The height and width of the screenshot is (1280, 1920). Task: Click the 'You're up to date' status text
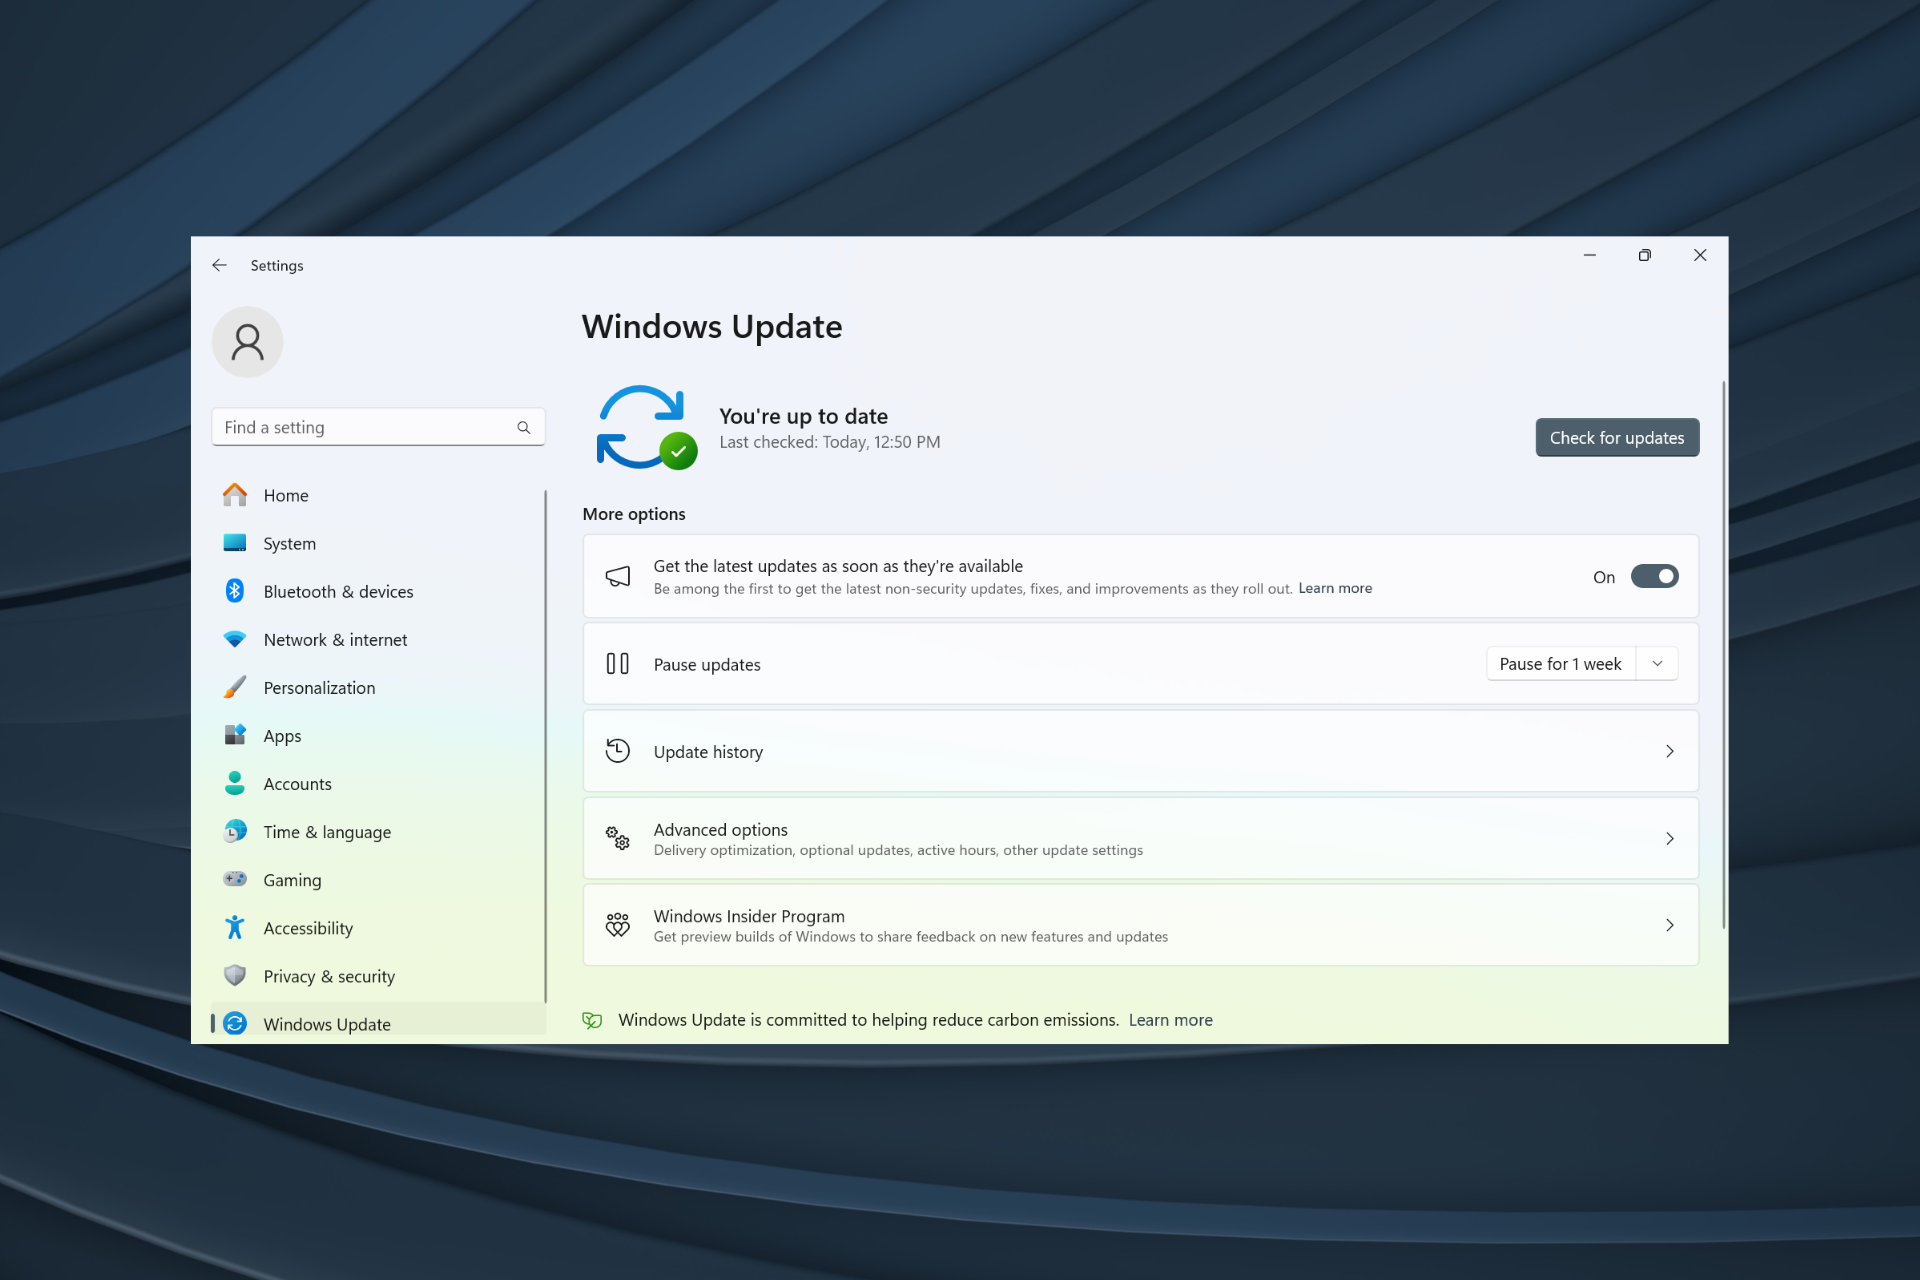(803, 416)
